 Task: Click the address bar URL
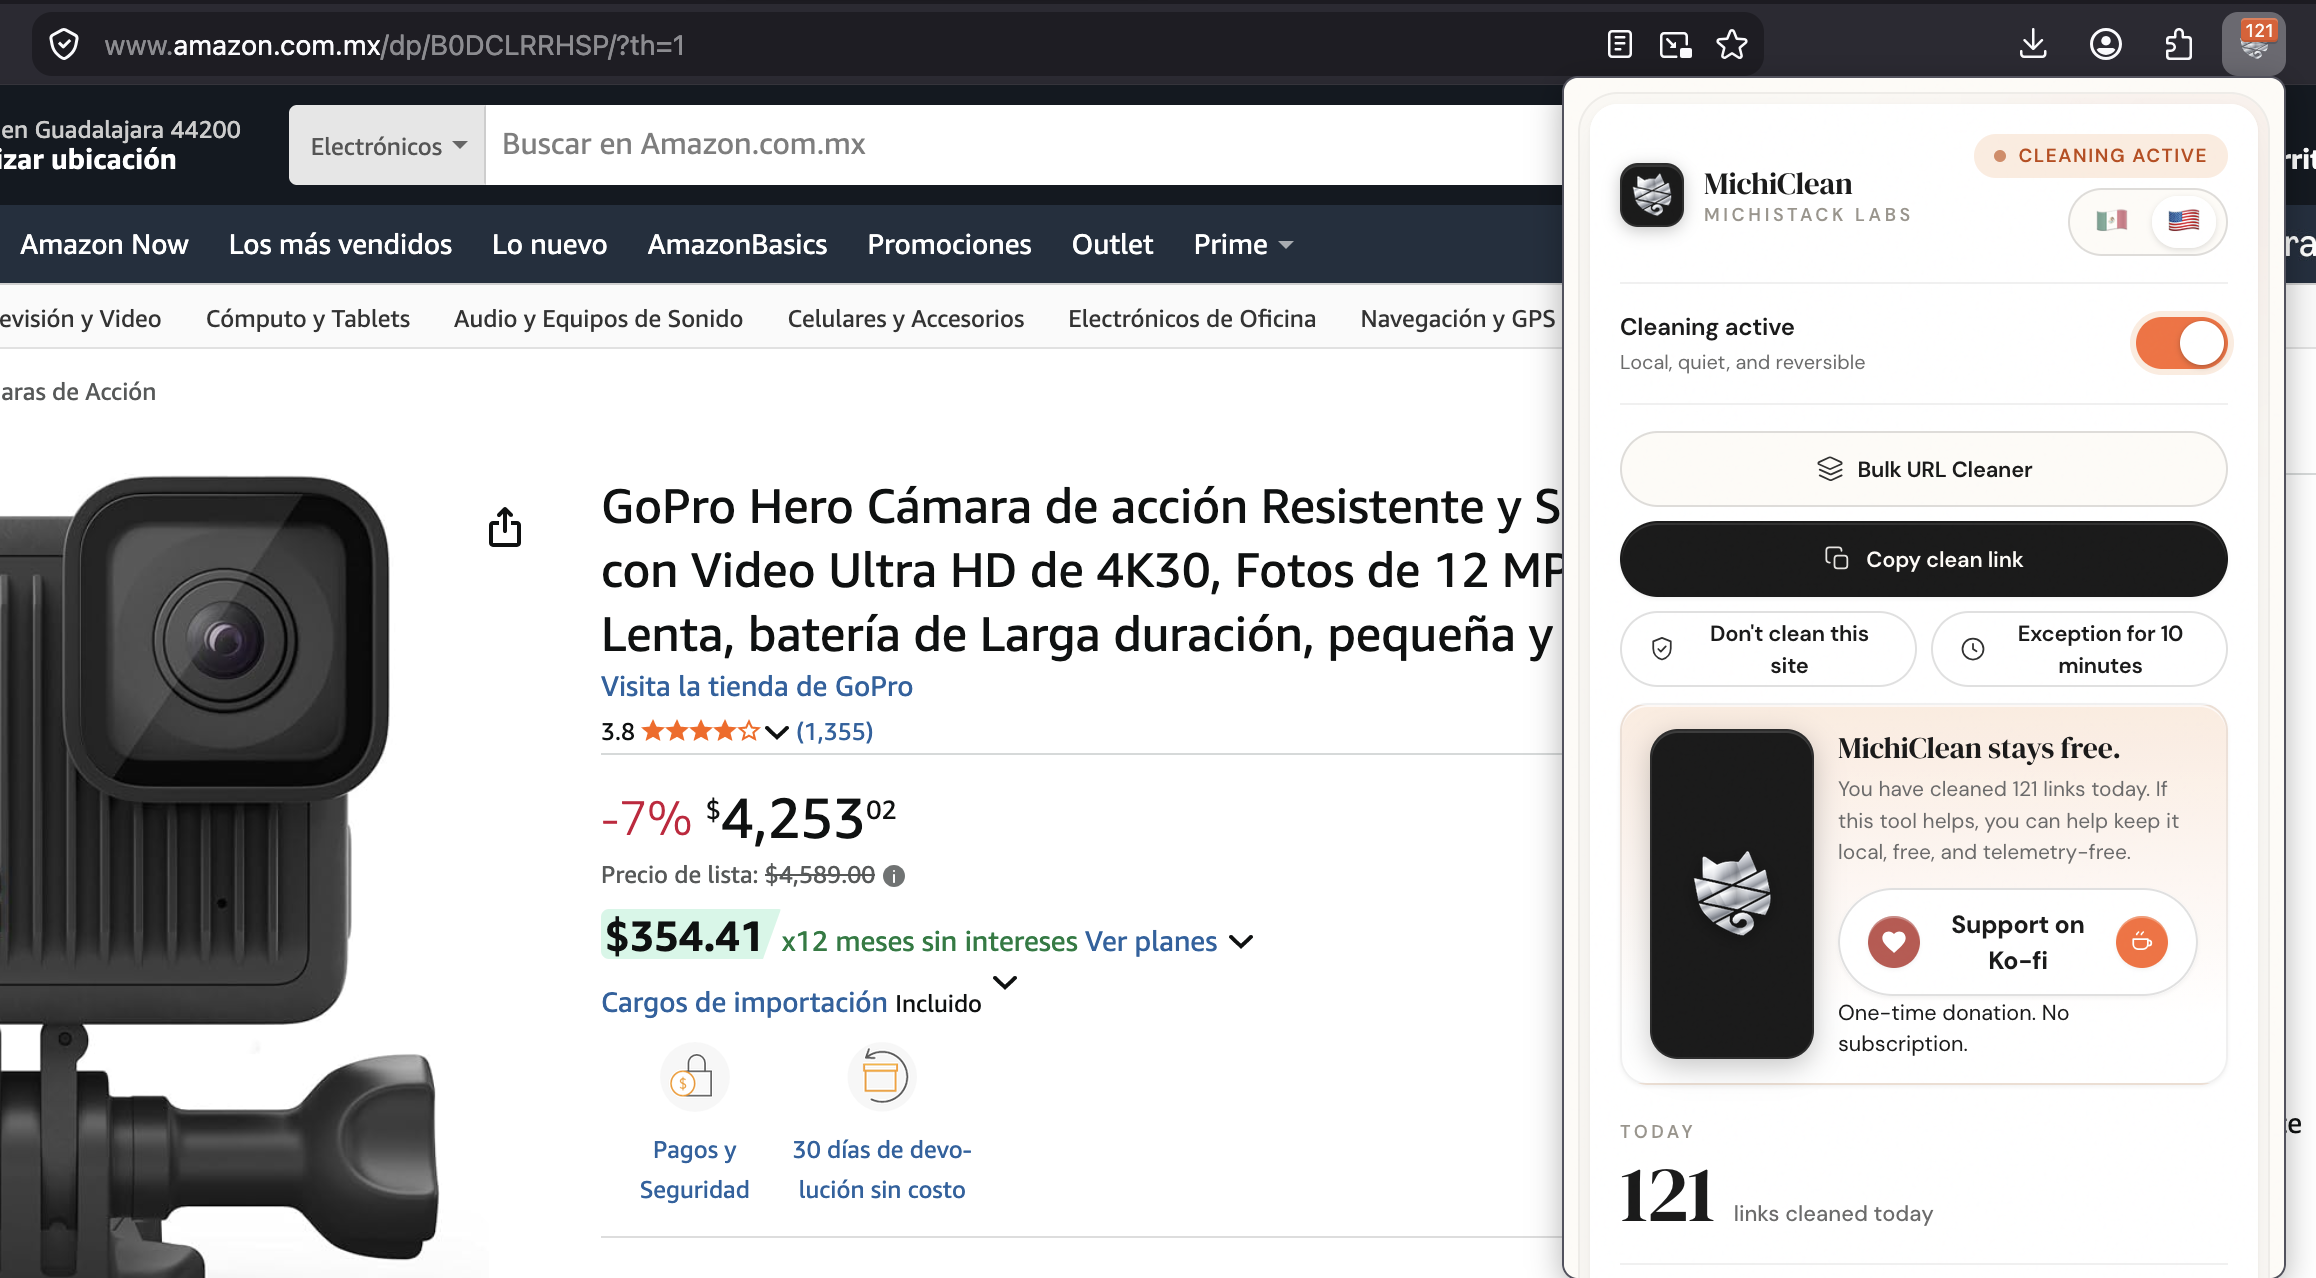tap(394, 45)
